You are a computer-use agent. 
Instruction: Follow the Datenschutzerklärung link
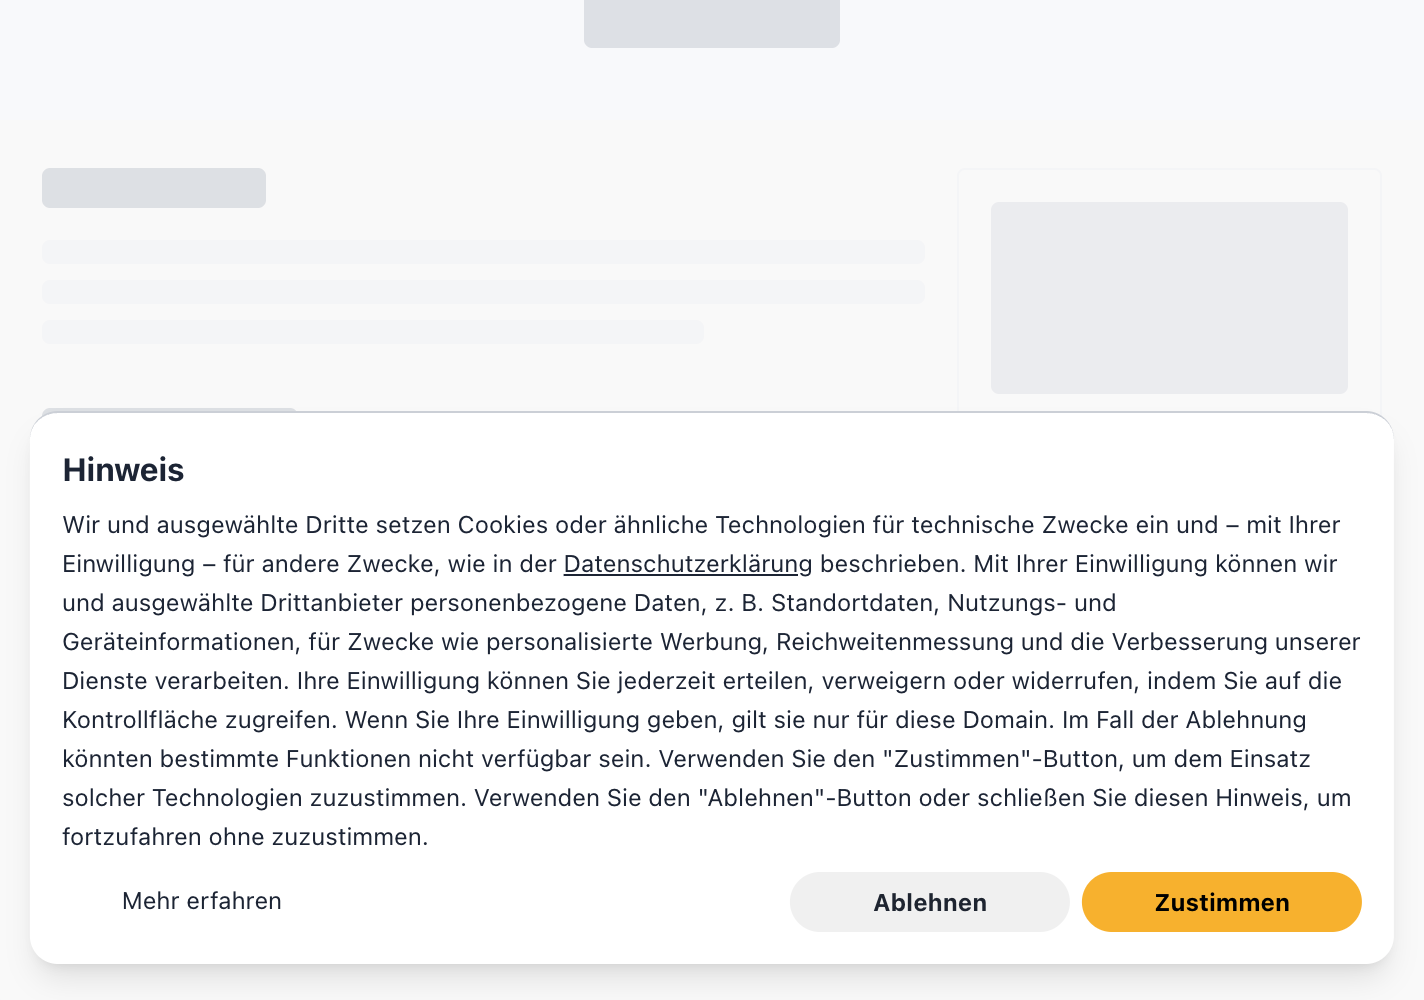688,564
